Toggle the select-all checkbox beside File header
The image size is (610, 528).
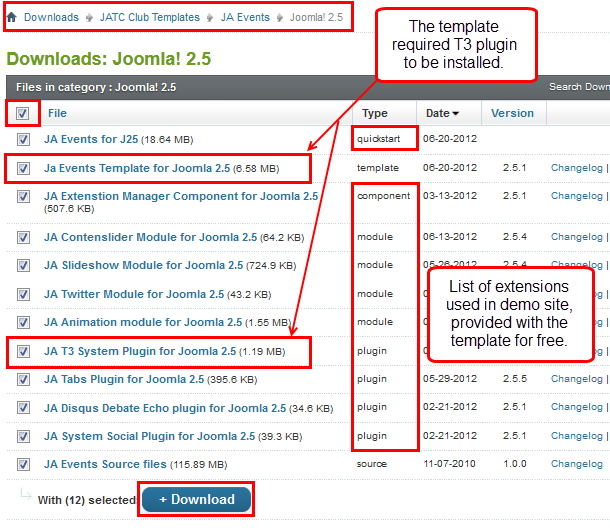tap(23, 113)
